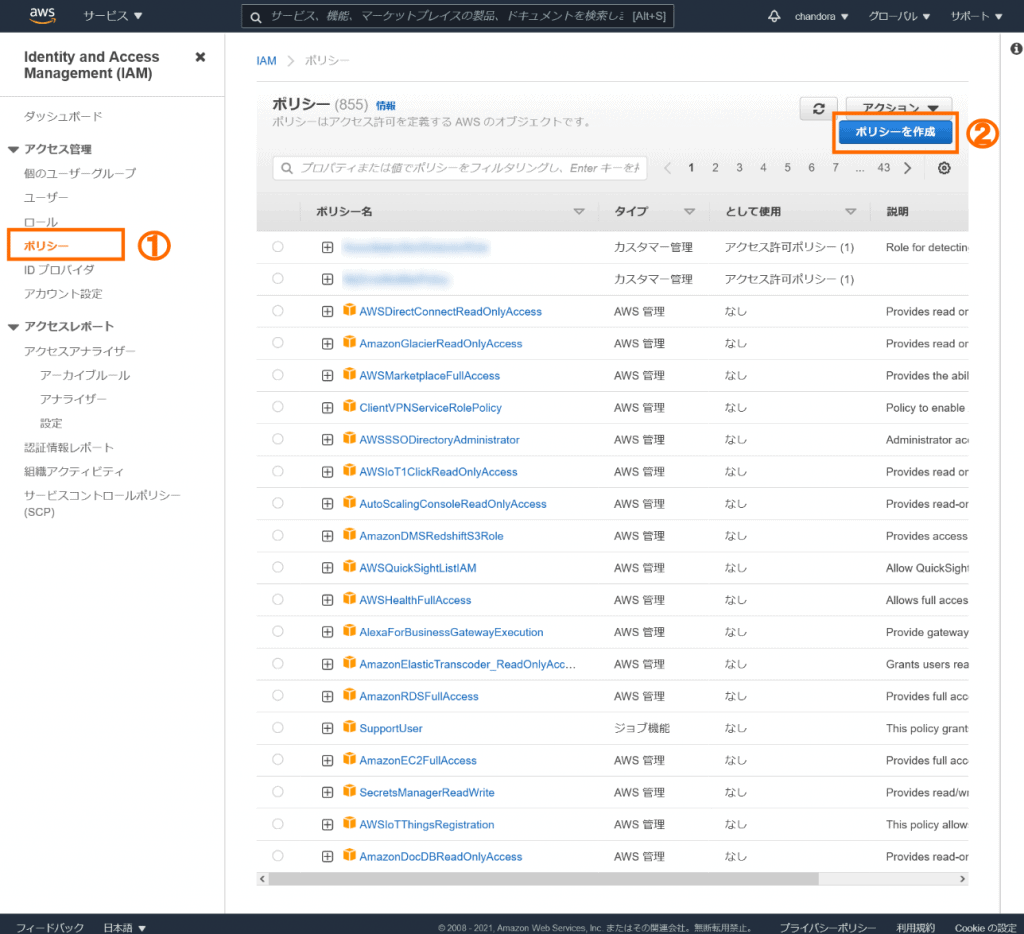Sort by ポリシー名 column arrow

point(579,212)
